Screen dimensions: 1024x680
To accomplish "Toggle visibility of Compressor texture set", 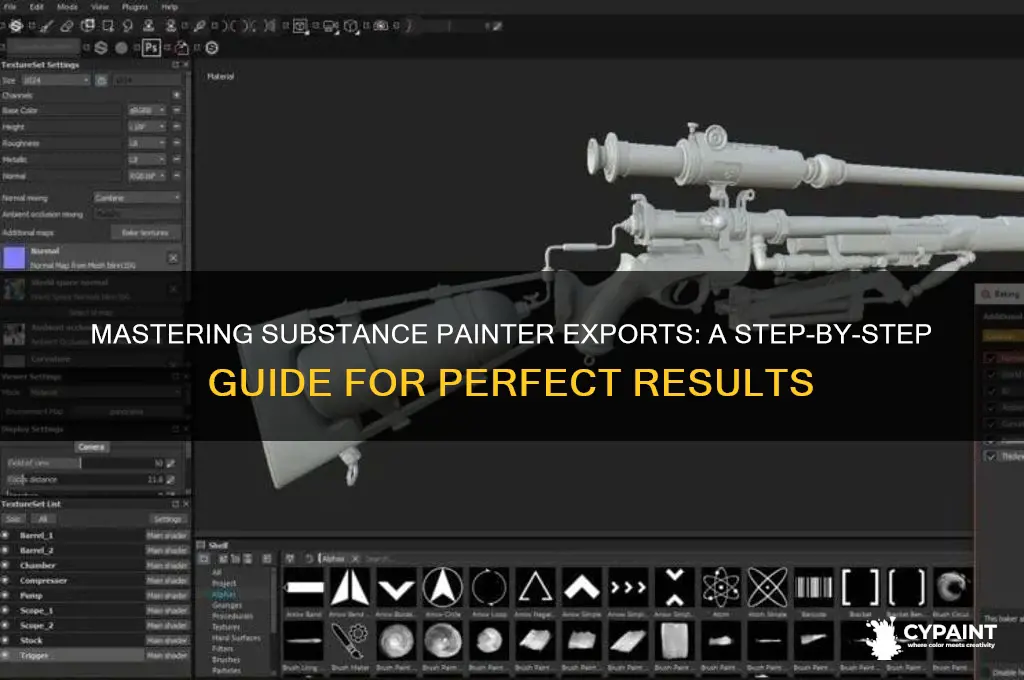I will pos(5,580).
